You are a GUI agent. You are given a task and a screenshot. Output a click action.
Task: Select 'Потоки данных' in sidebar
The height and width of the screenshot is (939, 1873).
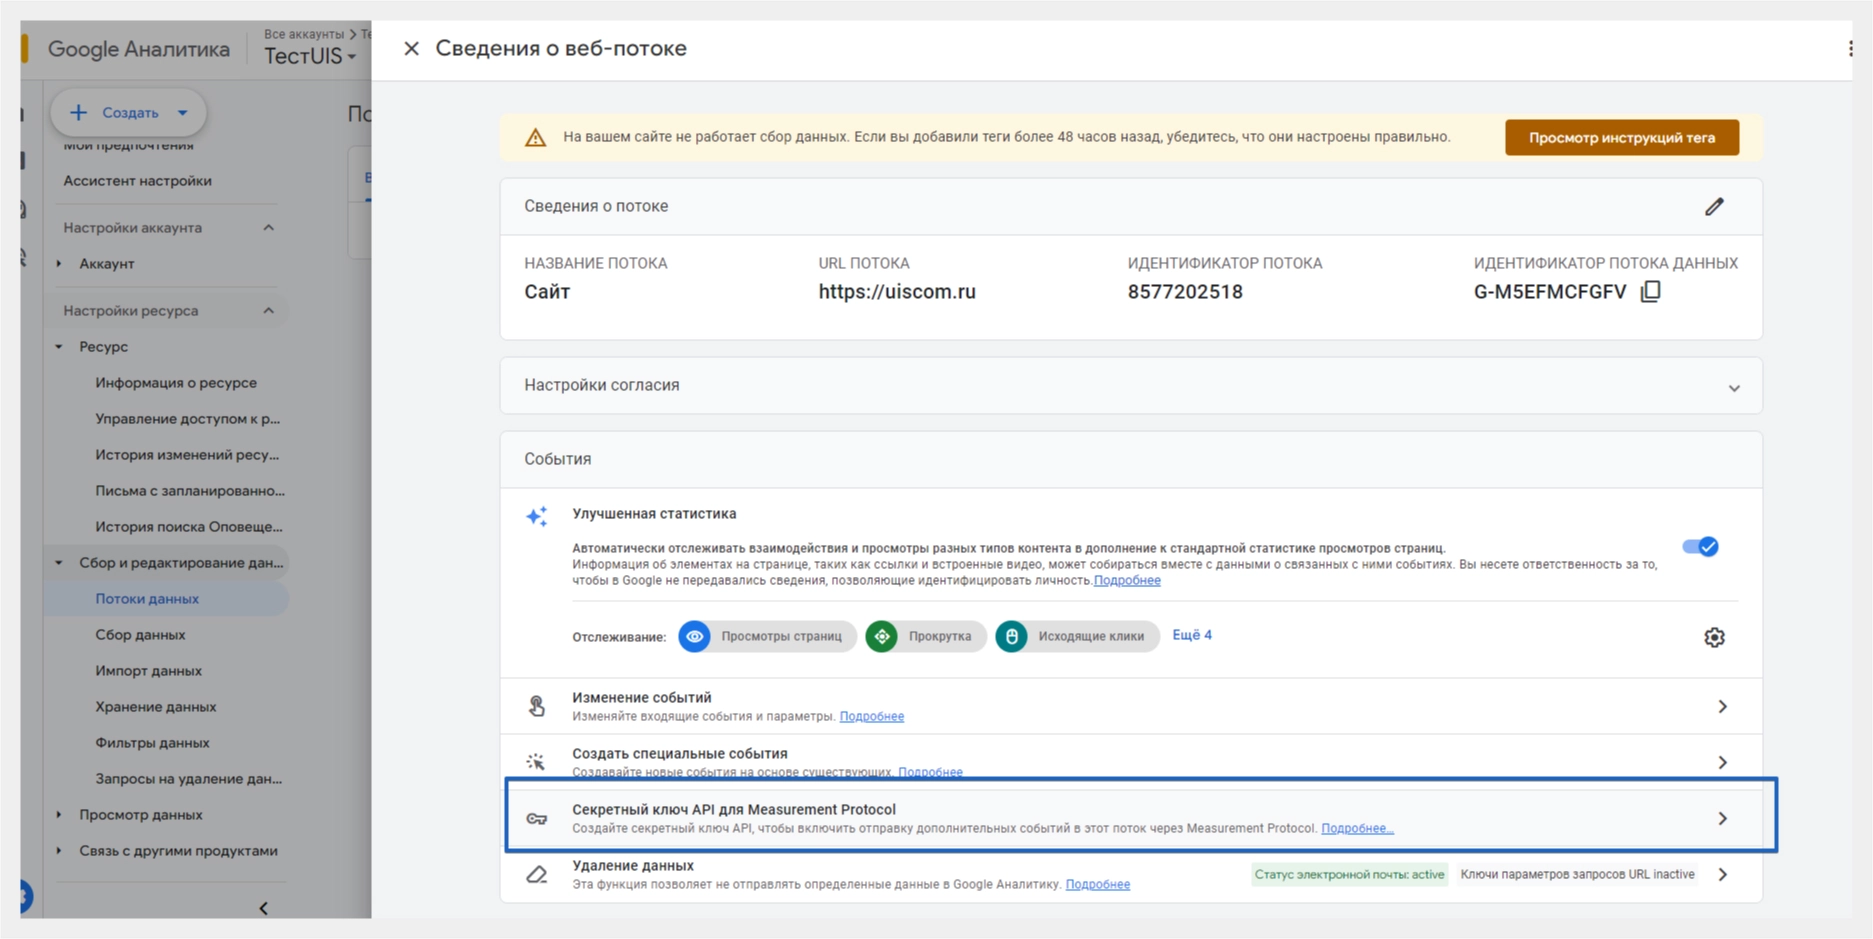[147, 599]
